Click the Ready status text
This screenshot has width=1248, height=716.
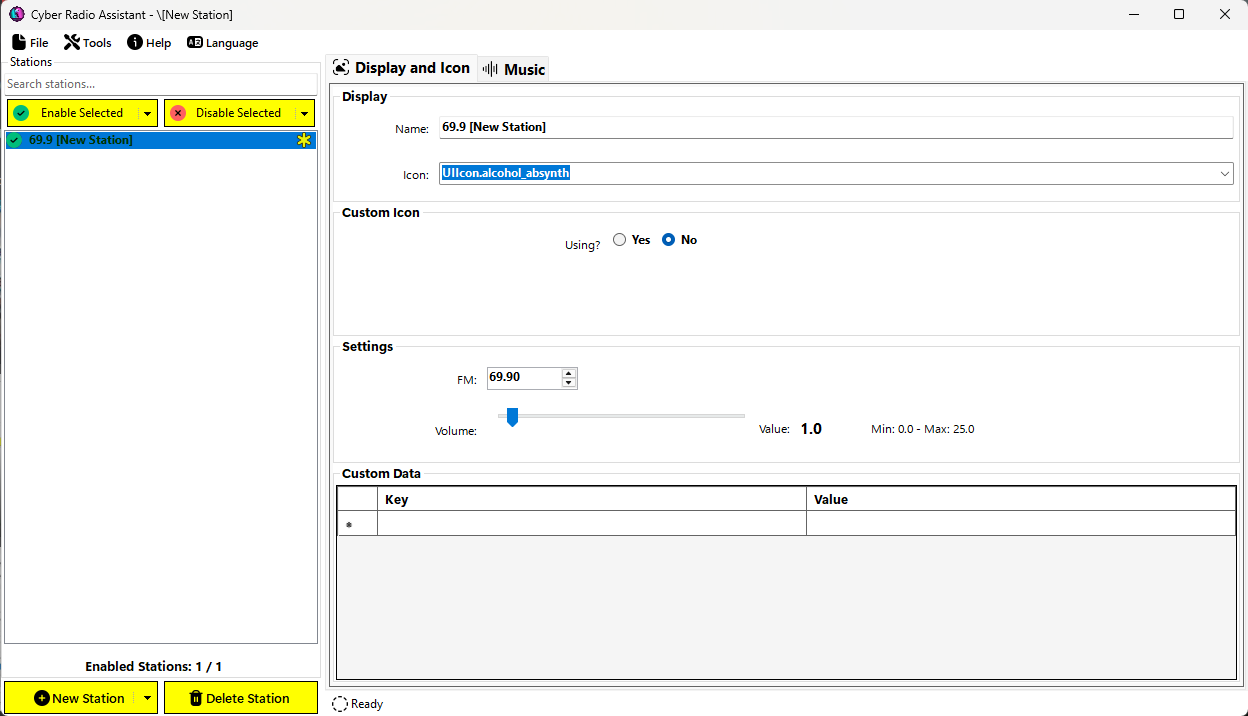coord(367,704)
